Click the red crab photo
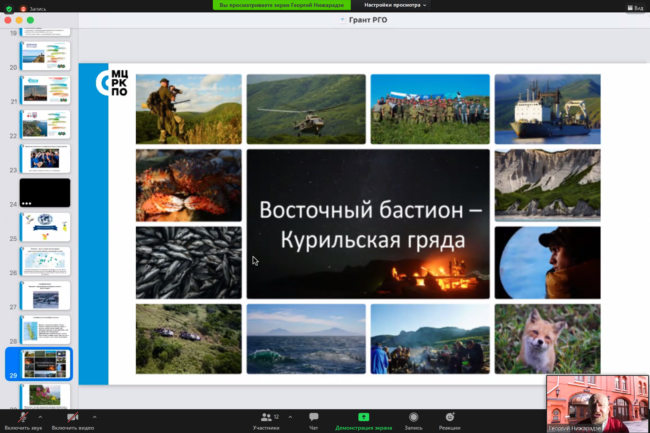 (189, 185)
